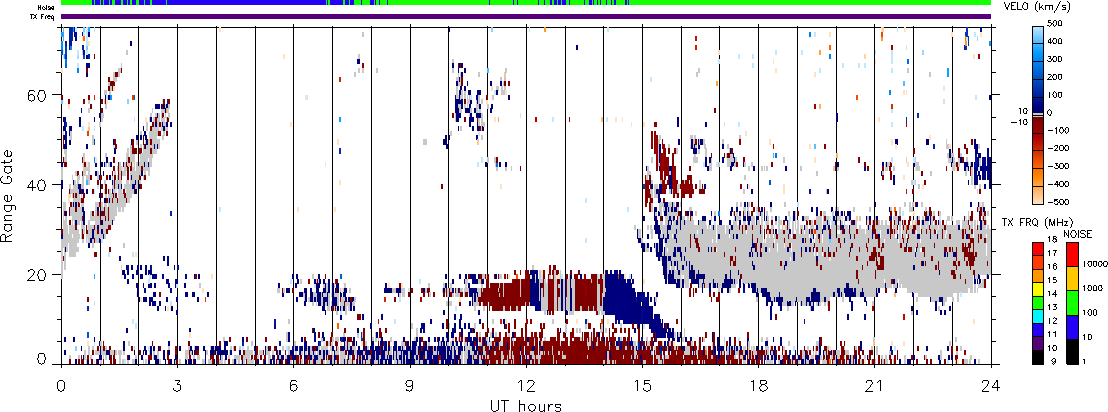Click the "1000" label on the NOISE scale
Viewport: 1108px width, 412px height.
(x=1092, y=288)
